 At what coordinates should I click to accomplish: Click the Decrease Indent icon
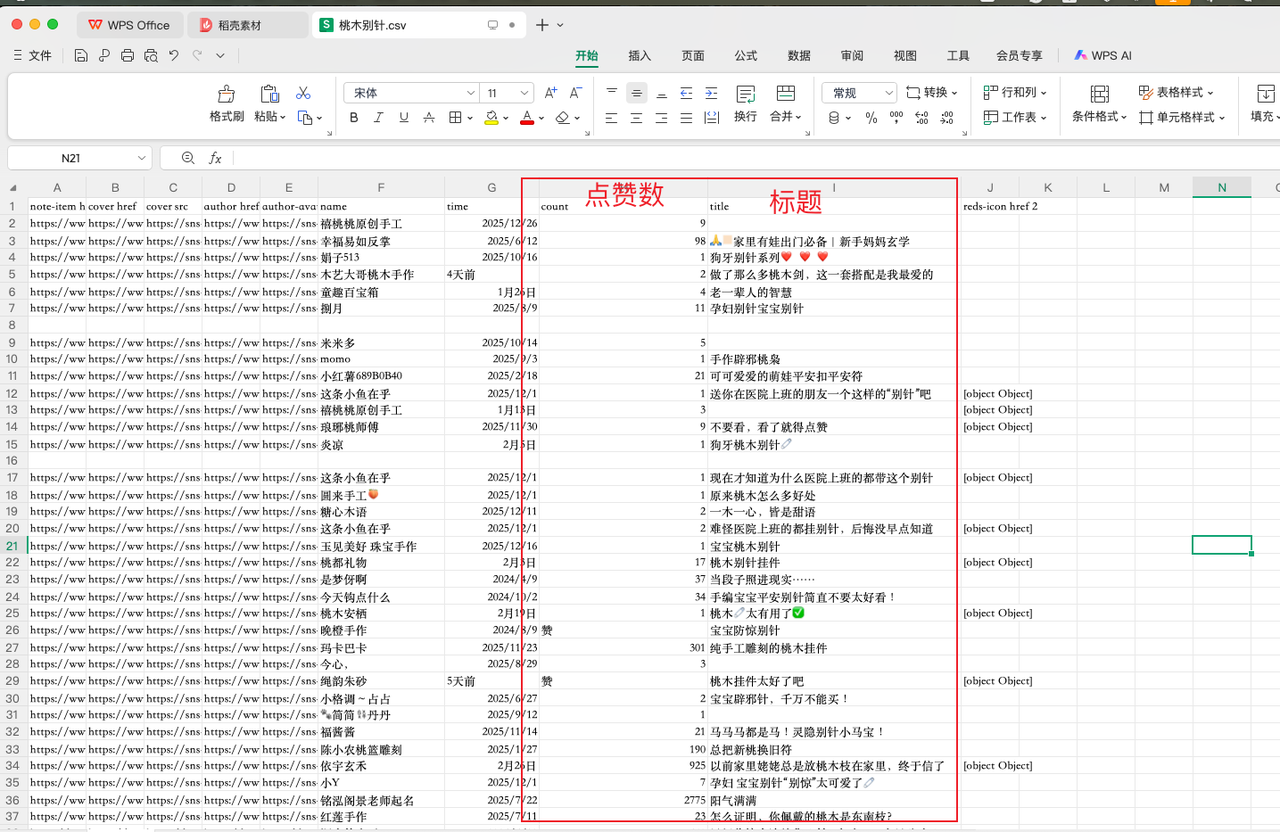(686, 93)
